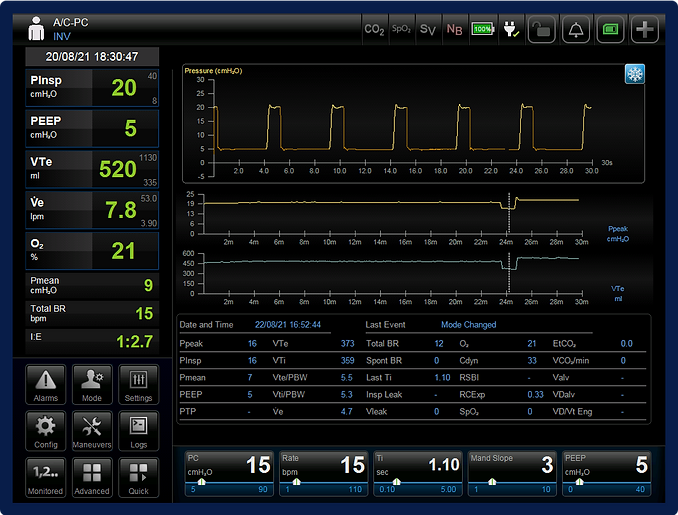Tap the AC power plug icon
The width and height of the screenshot is (678, 515).
511,29
